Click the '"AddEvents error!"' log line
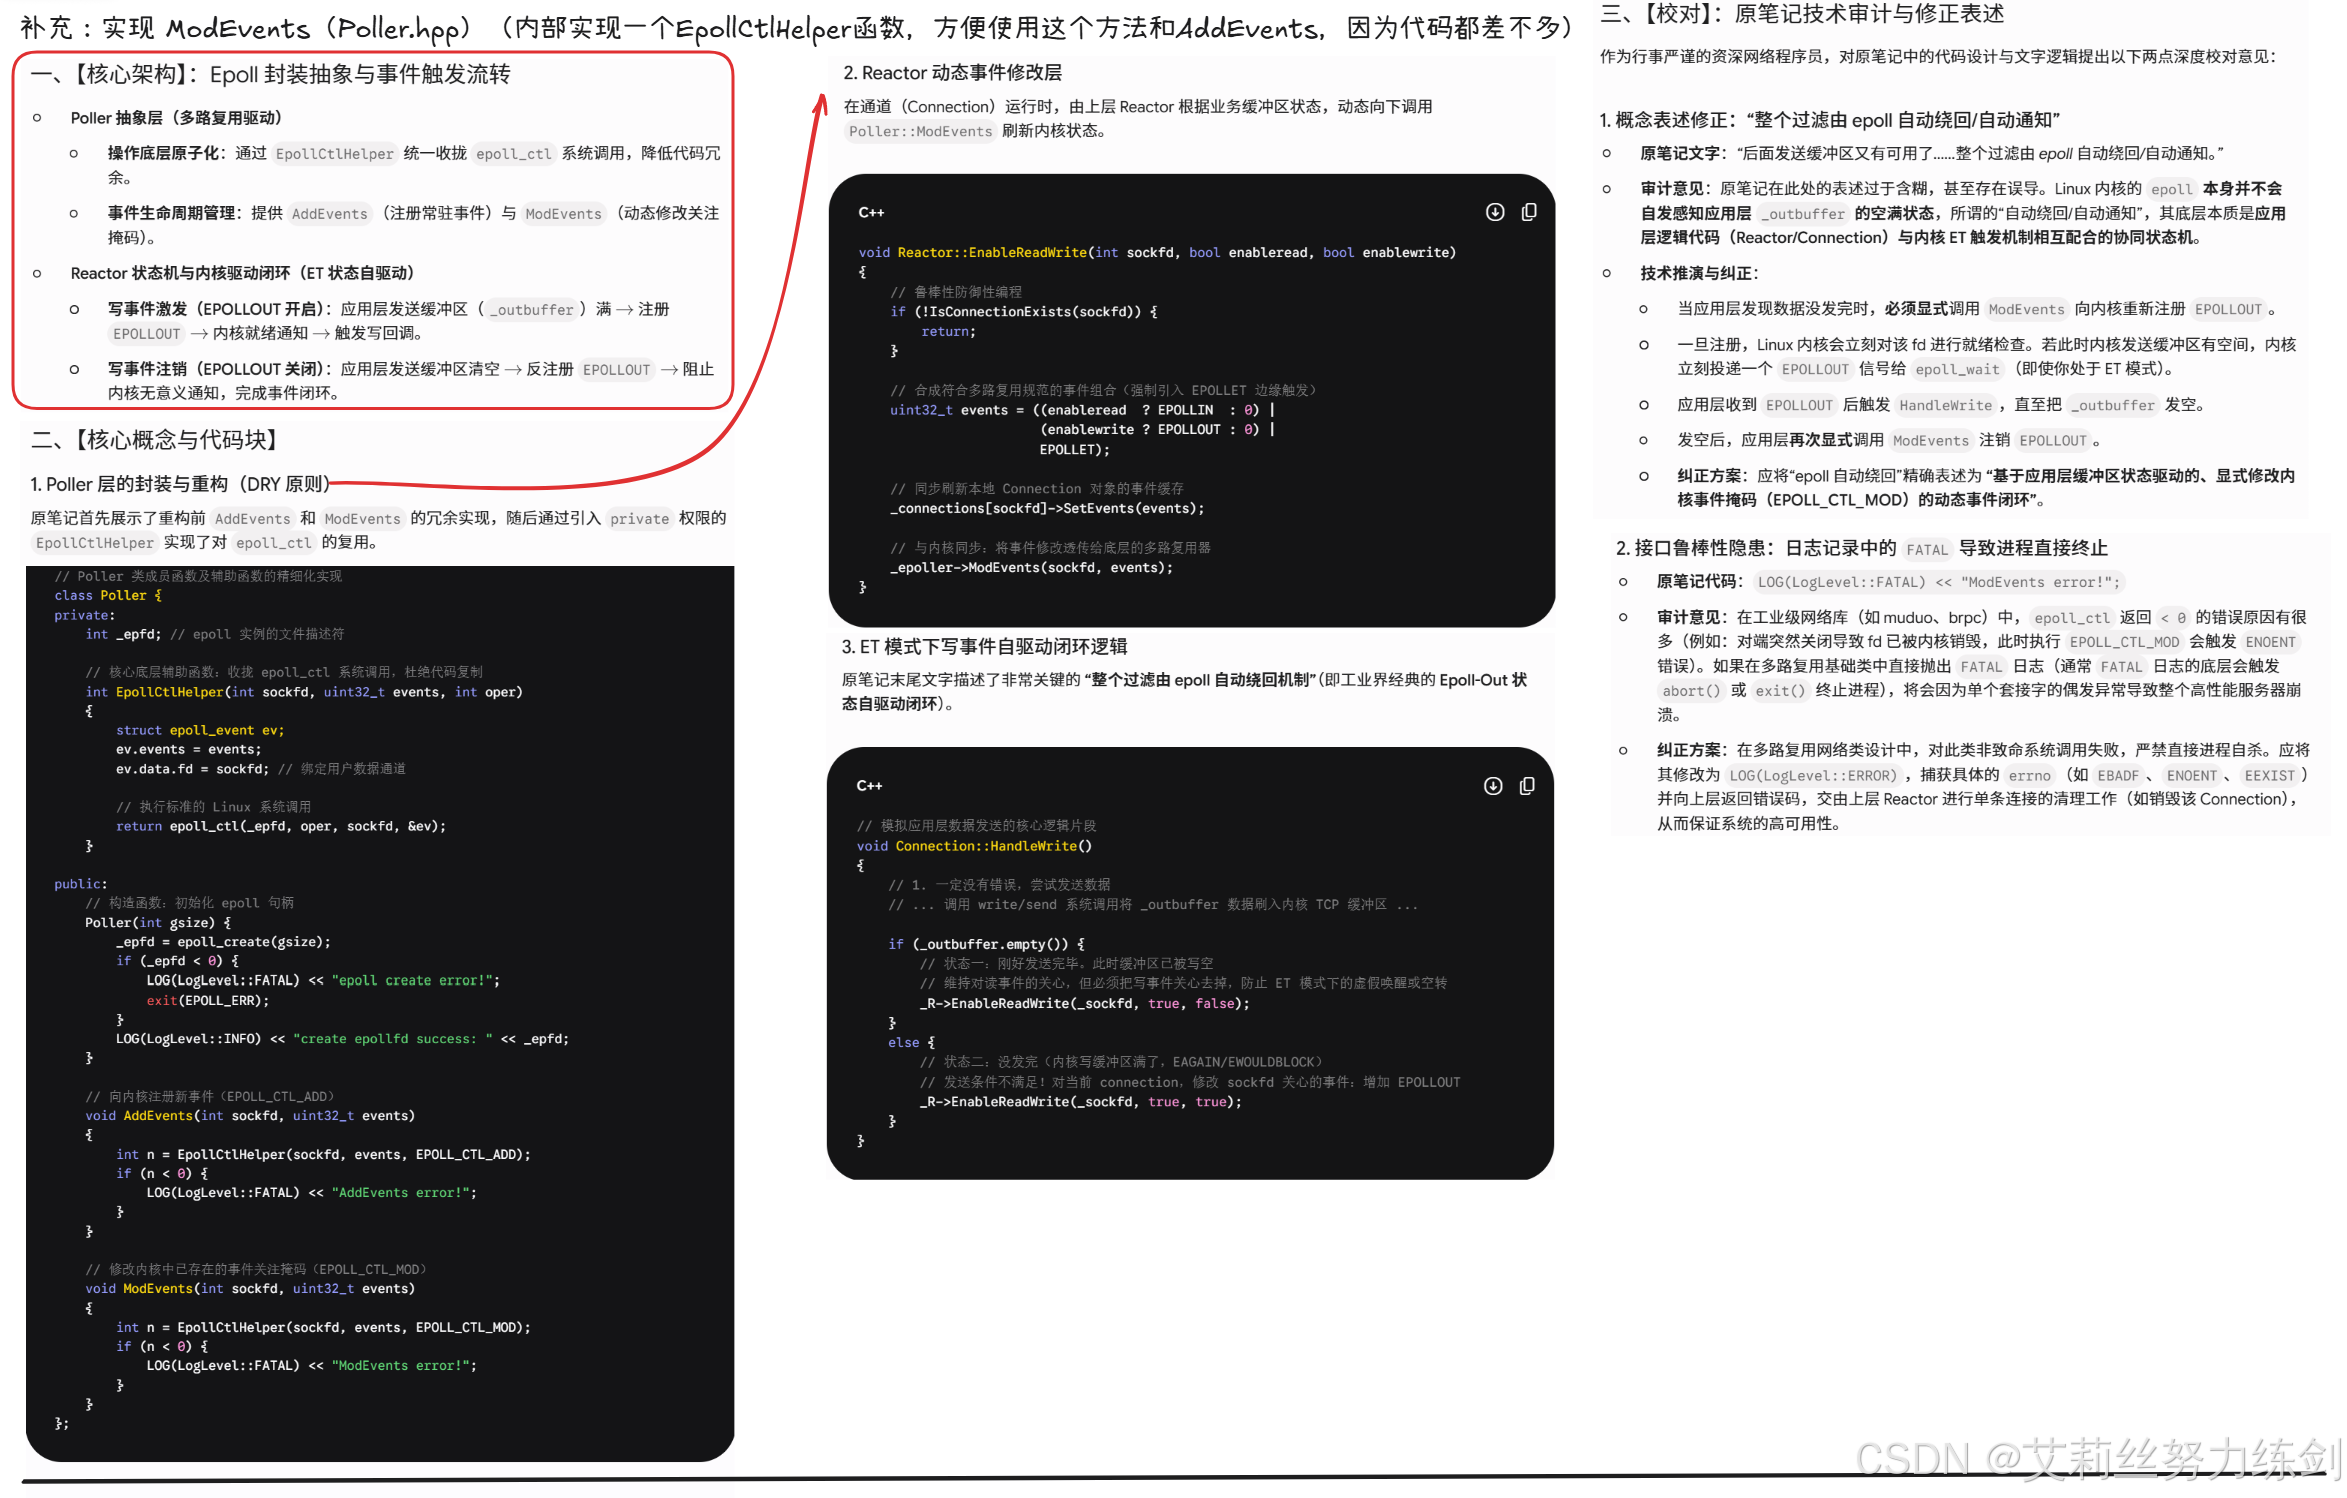 point(312,1193)
